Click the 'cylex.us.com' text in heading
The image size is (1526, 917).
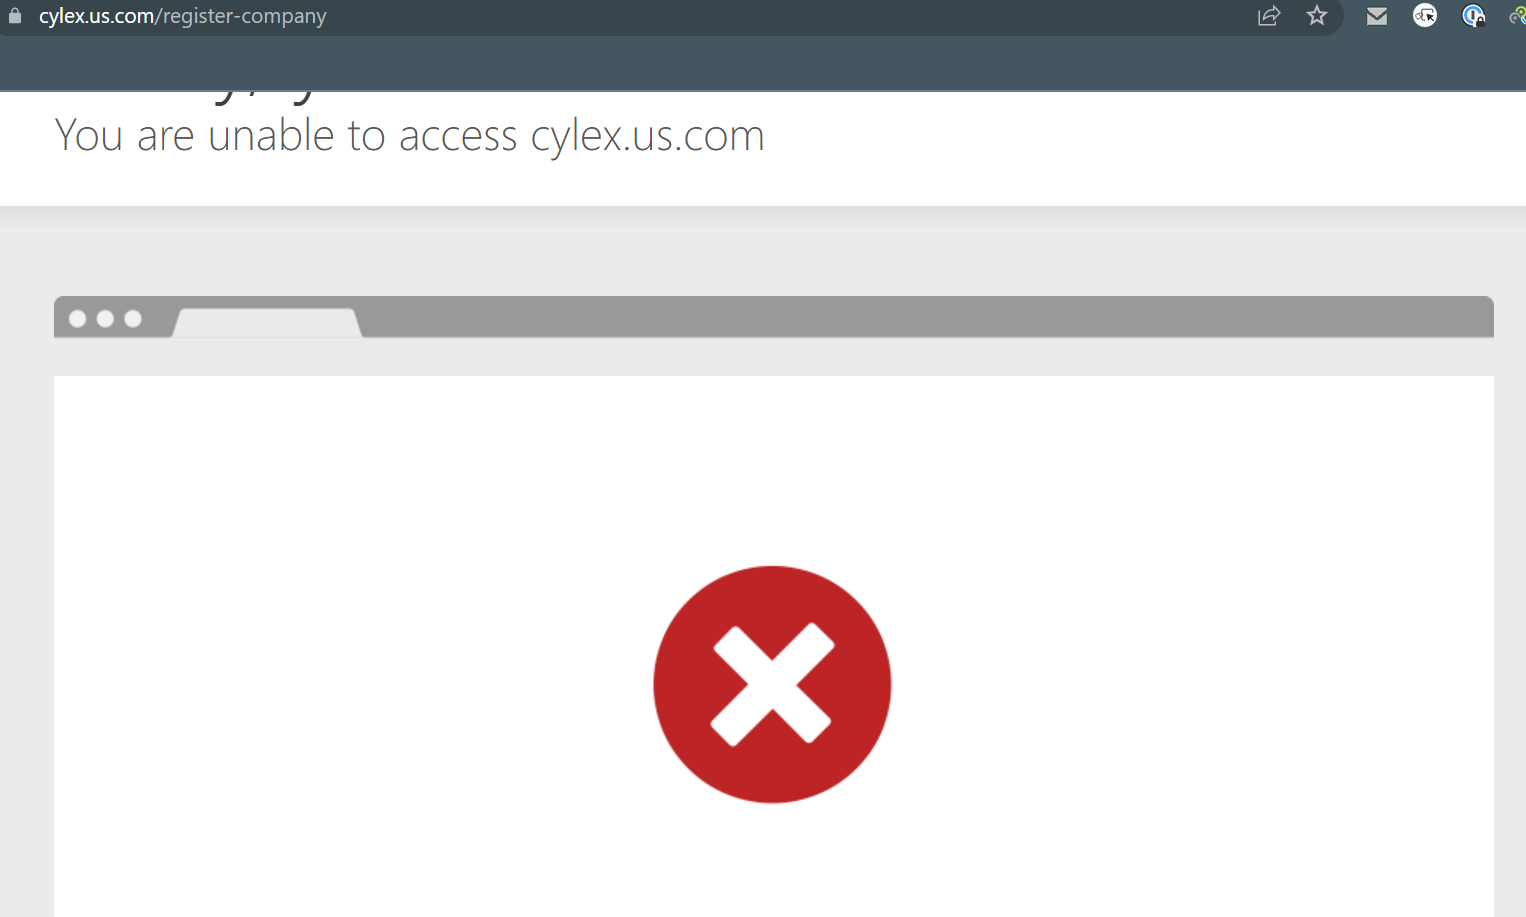(648, 136)
